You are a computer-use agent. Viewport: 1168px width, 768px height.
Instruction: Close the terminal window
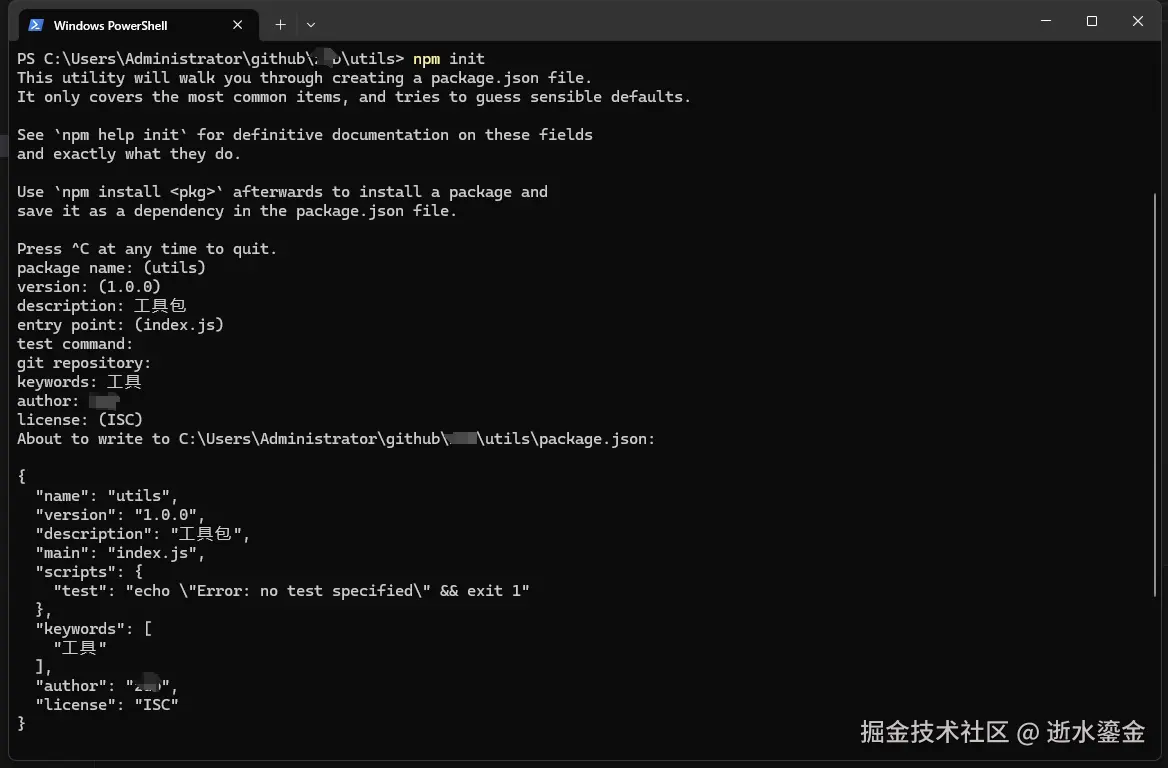coord(1138,21)
